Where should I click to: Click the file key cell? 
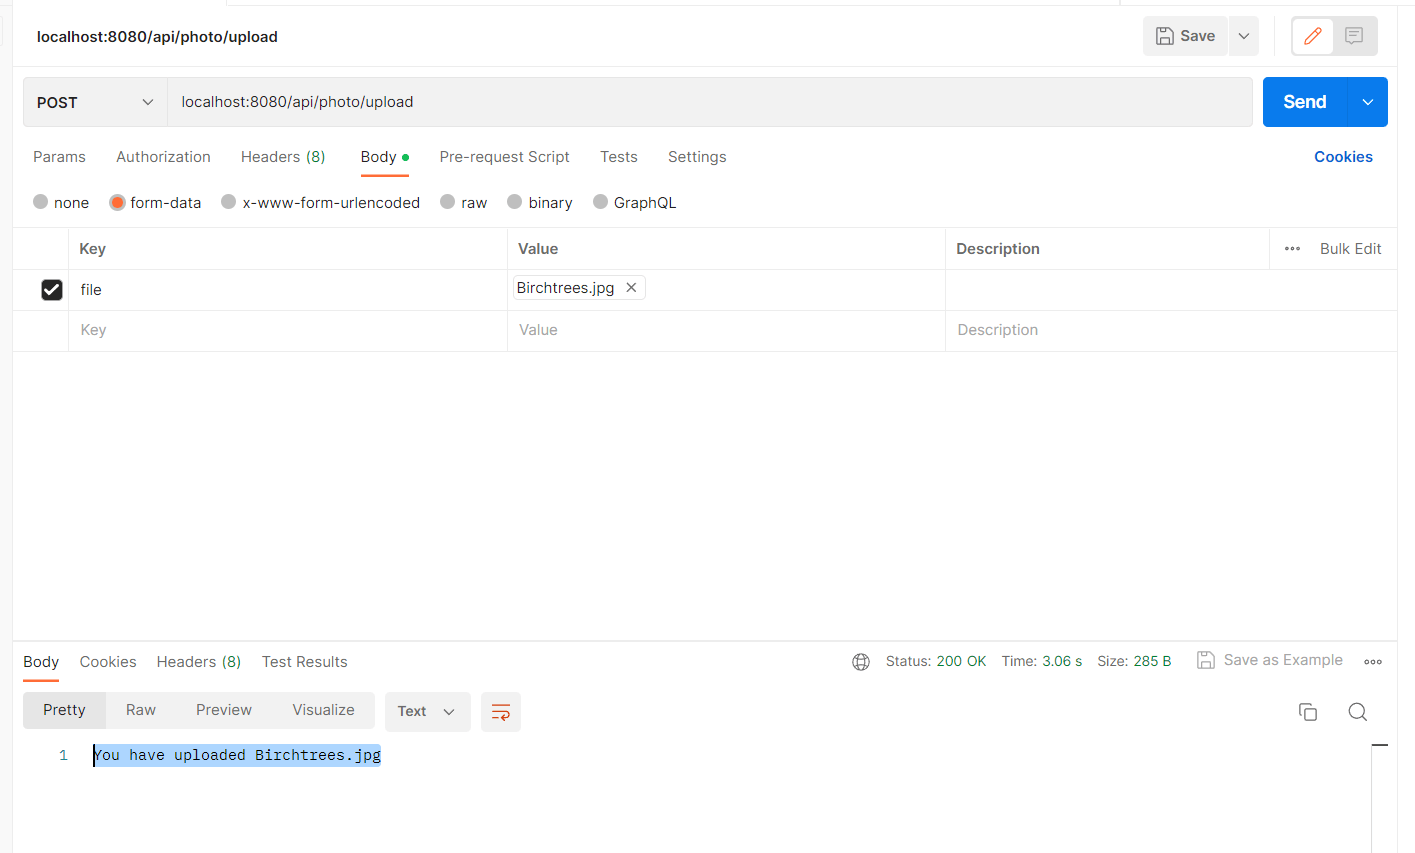[288, 290]
